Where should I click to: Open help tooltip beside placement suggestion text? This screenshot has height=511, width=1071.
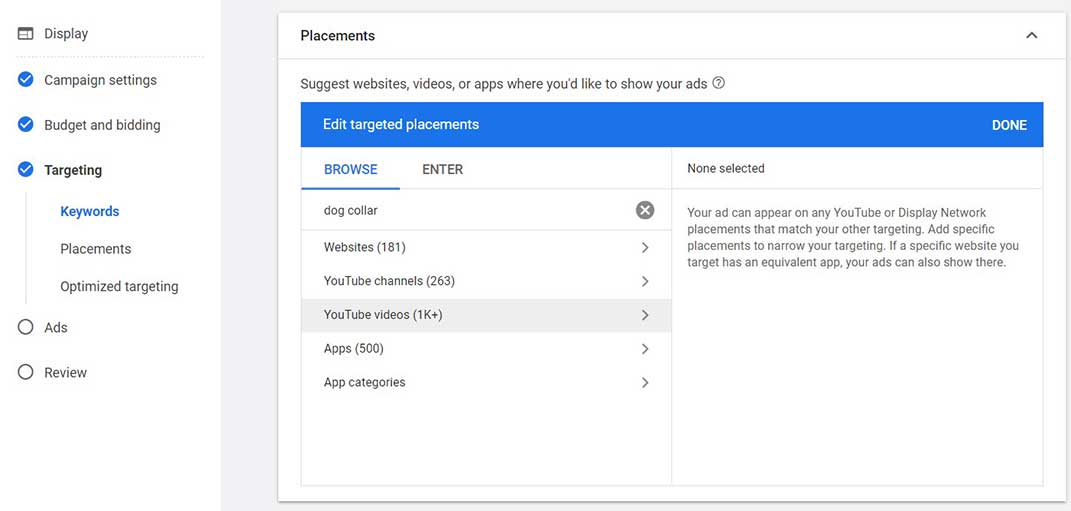point(718,83)
